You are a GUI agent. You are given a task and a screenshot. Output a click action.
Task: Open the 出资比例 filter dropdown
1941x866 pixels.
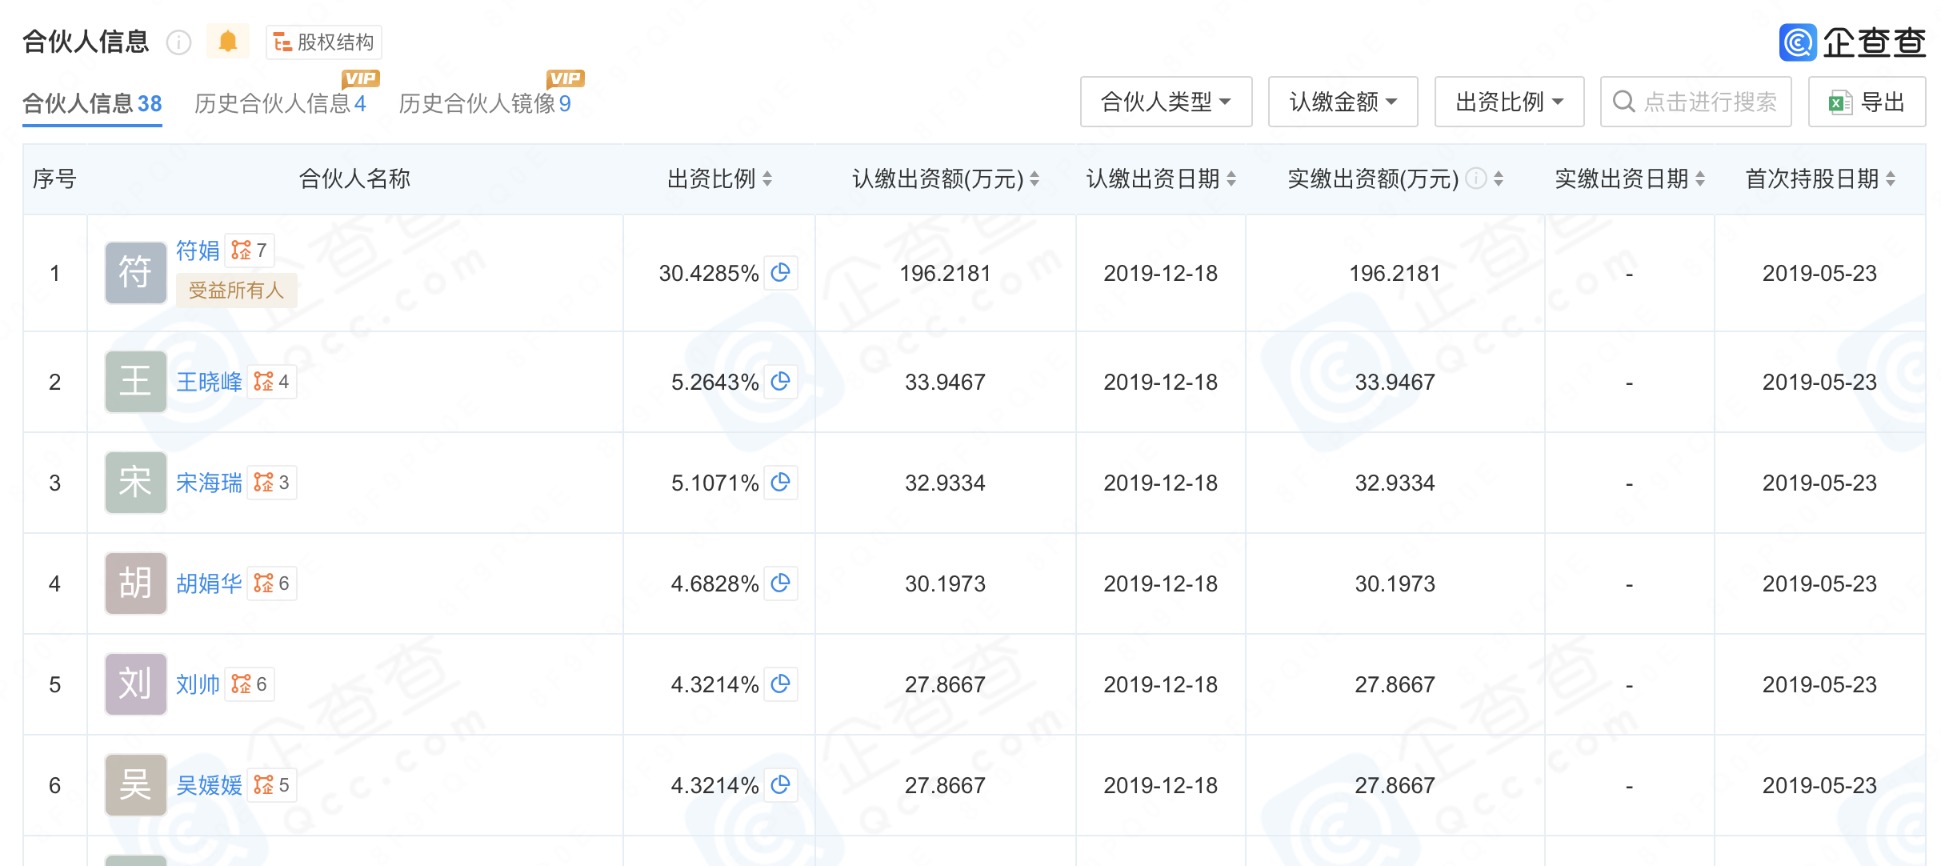pyautogui.click(x=1508, y=102)
